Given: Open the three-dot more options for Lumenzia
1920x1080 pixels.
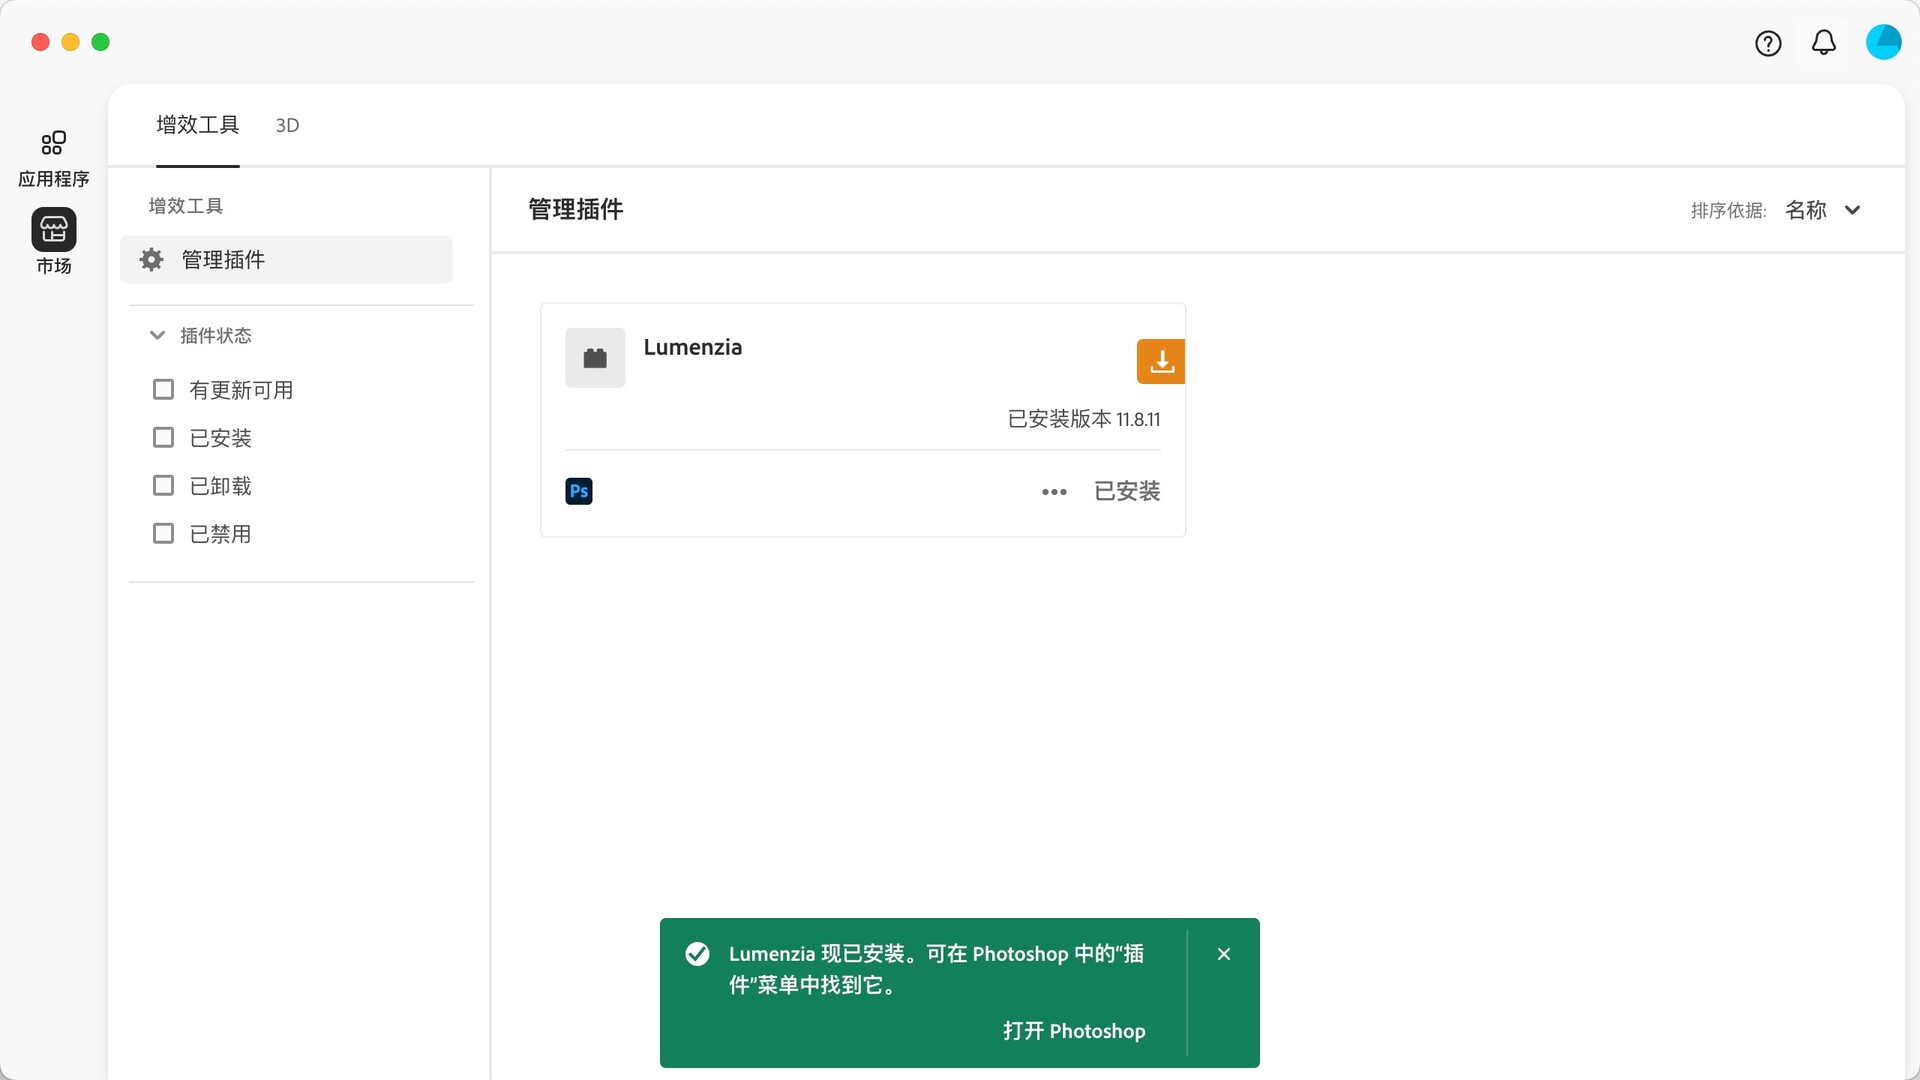Looking at the screenshot, I should 1054,492.
